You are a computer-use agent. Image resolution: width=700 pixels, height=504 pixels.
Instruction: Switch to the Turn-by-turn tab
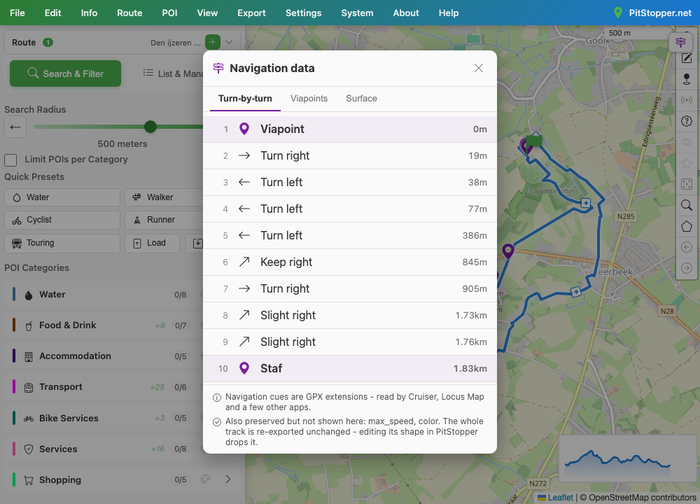point(245,99)
